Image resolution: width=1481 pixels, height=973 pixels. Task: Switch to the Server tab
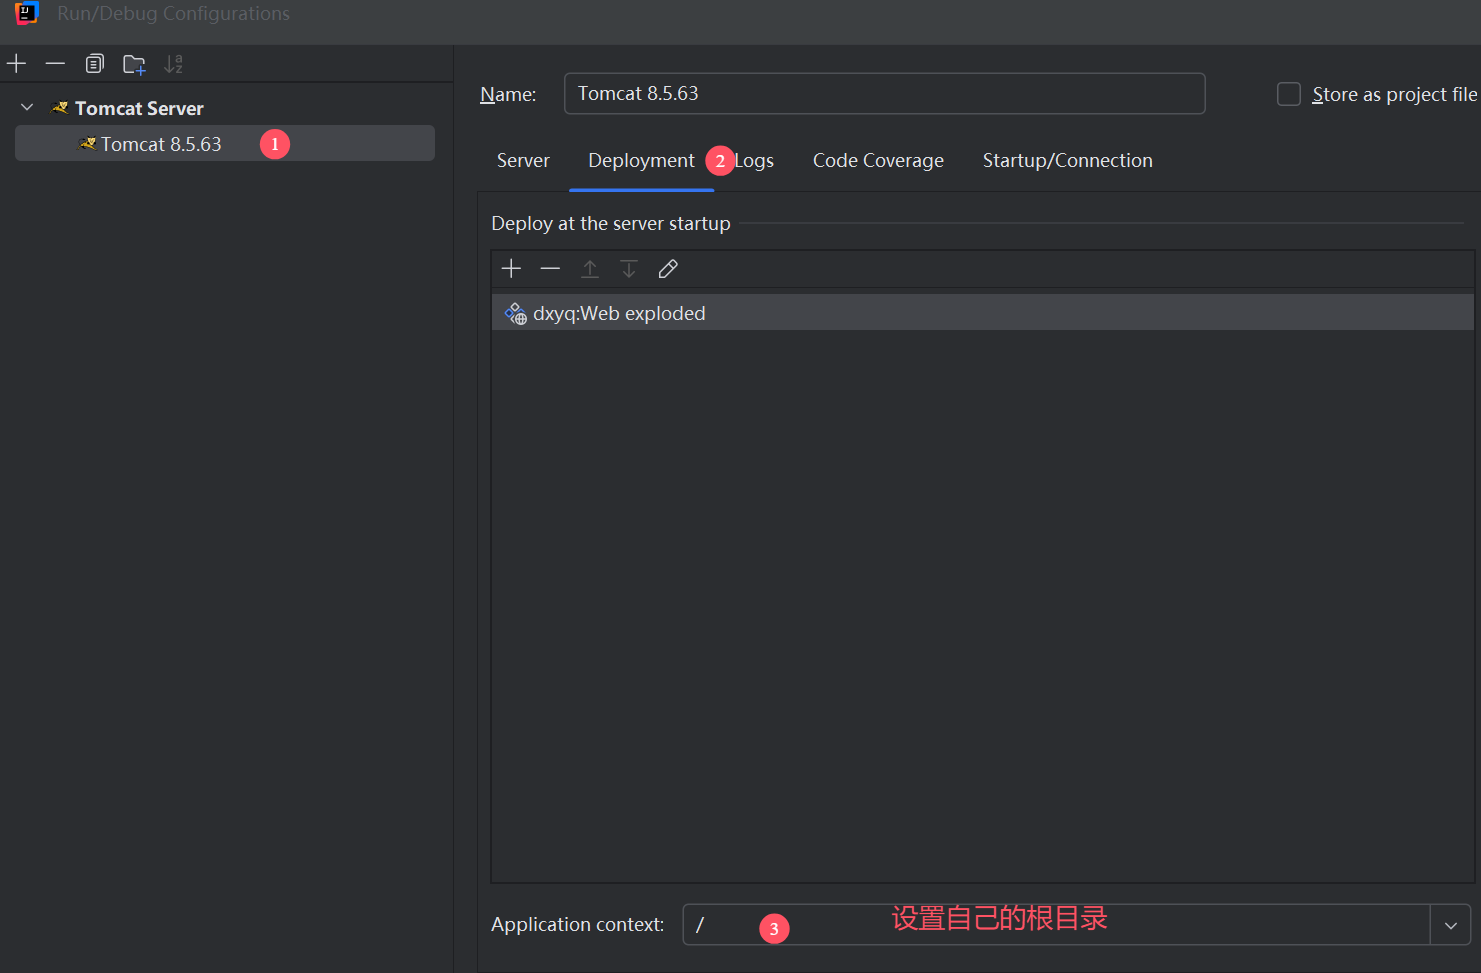tap(523, 161)
